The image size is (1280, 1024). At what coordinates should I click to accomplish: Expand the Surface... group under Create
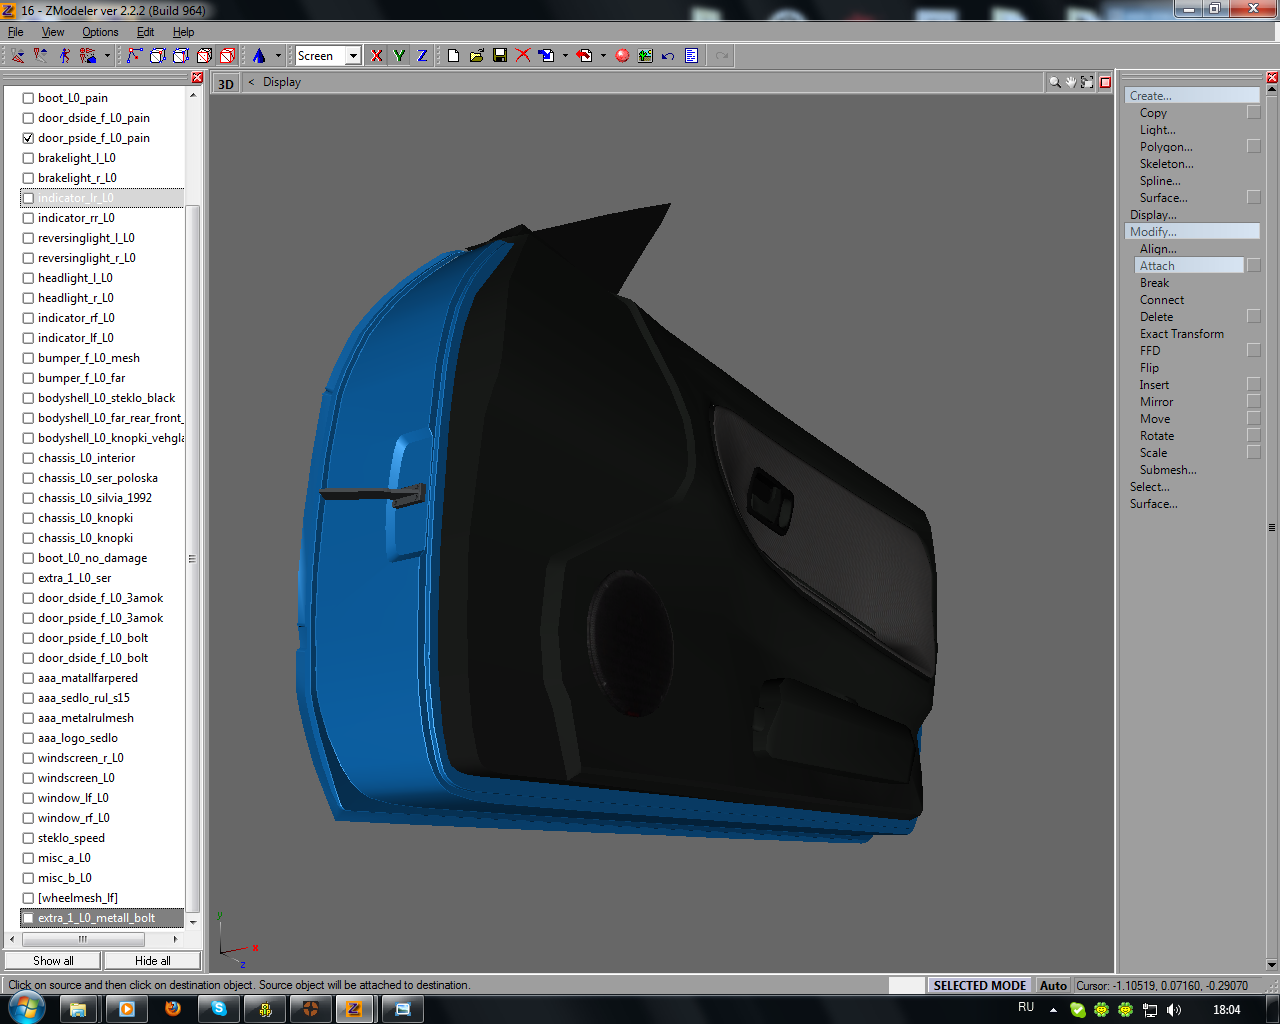tap(1163, 198)
